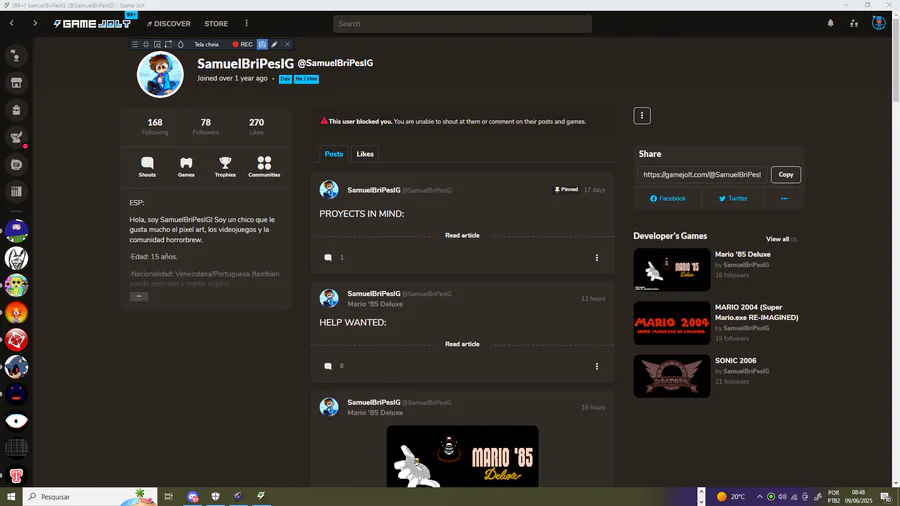Start recording with the REC button
This screenshot has width=900, height=506.
click(242, 44)
